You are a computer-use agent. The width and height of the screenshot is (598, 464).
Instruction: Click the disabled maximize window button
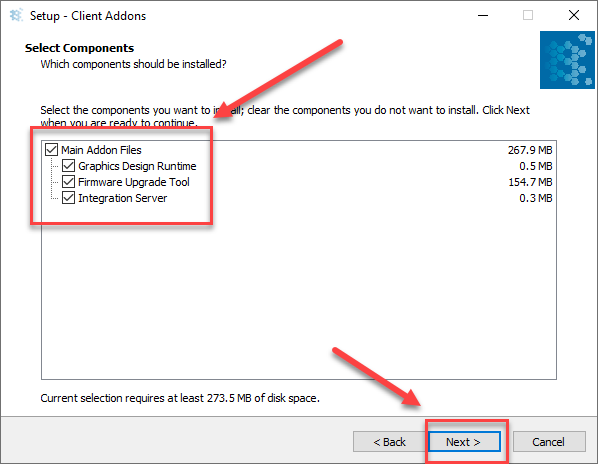528,15
